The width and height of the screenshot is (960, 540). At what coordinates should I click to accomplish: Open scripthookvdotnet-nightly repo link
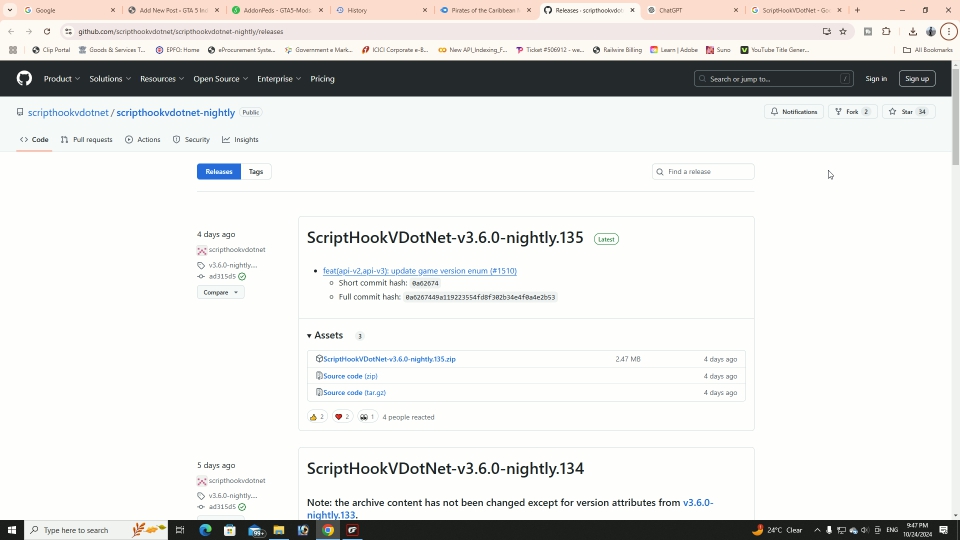(176, 113)
